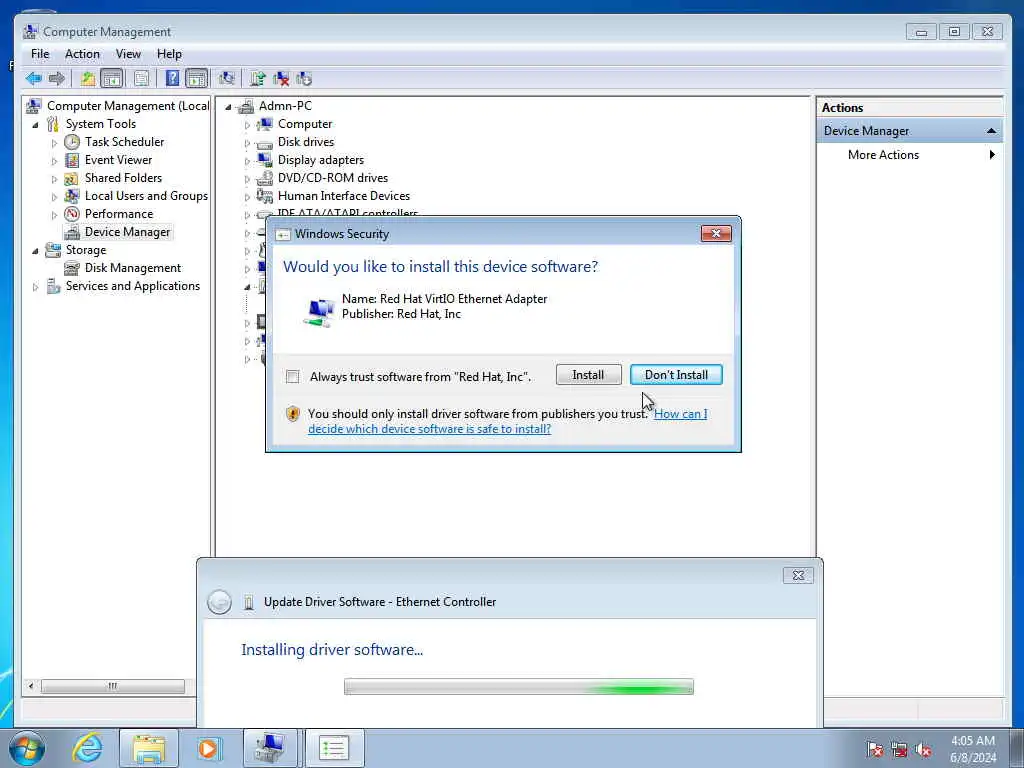Click the Task Scheduler clock icon
This screenshot has height=768, width=1024.
[72, 142]
